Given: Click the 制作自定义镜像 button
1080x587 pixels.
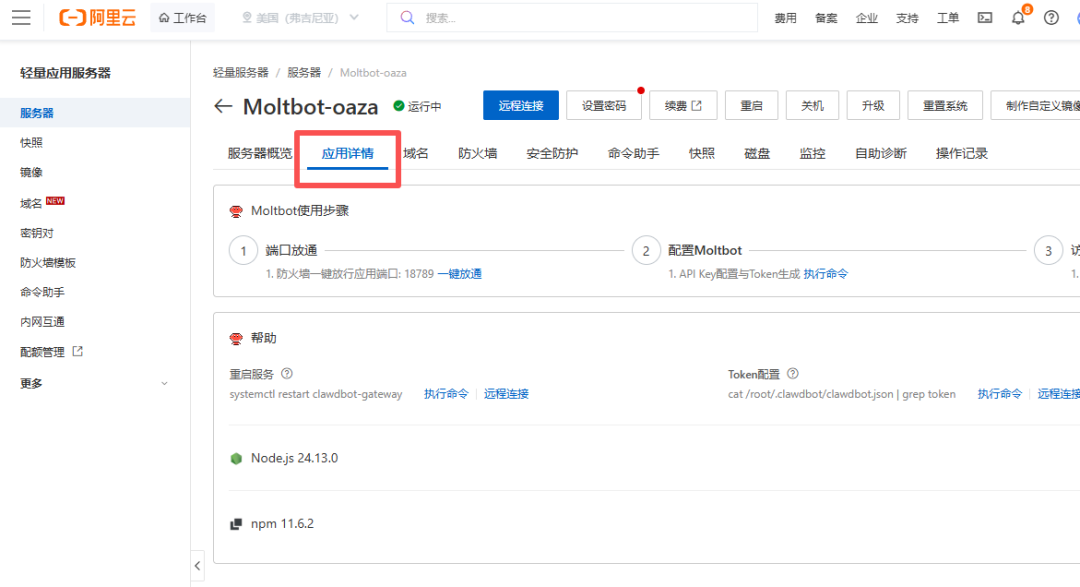Looking at the screenshot, I should (1036, 105).
